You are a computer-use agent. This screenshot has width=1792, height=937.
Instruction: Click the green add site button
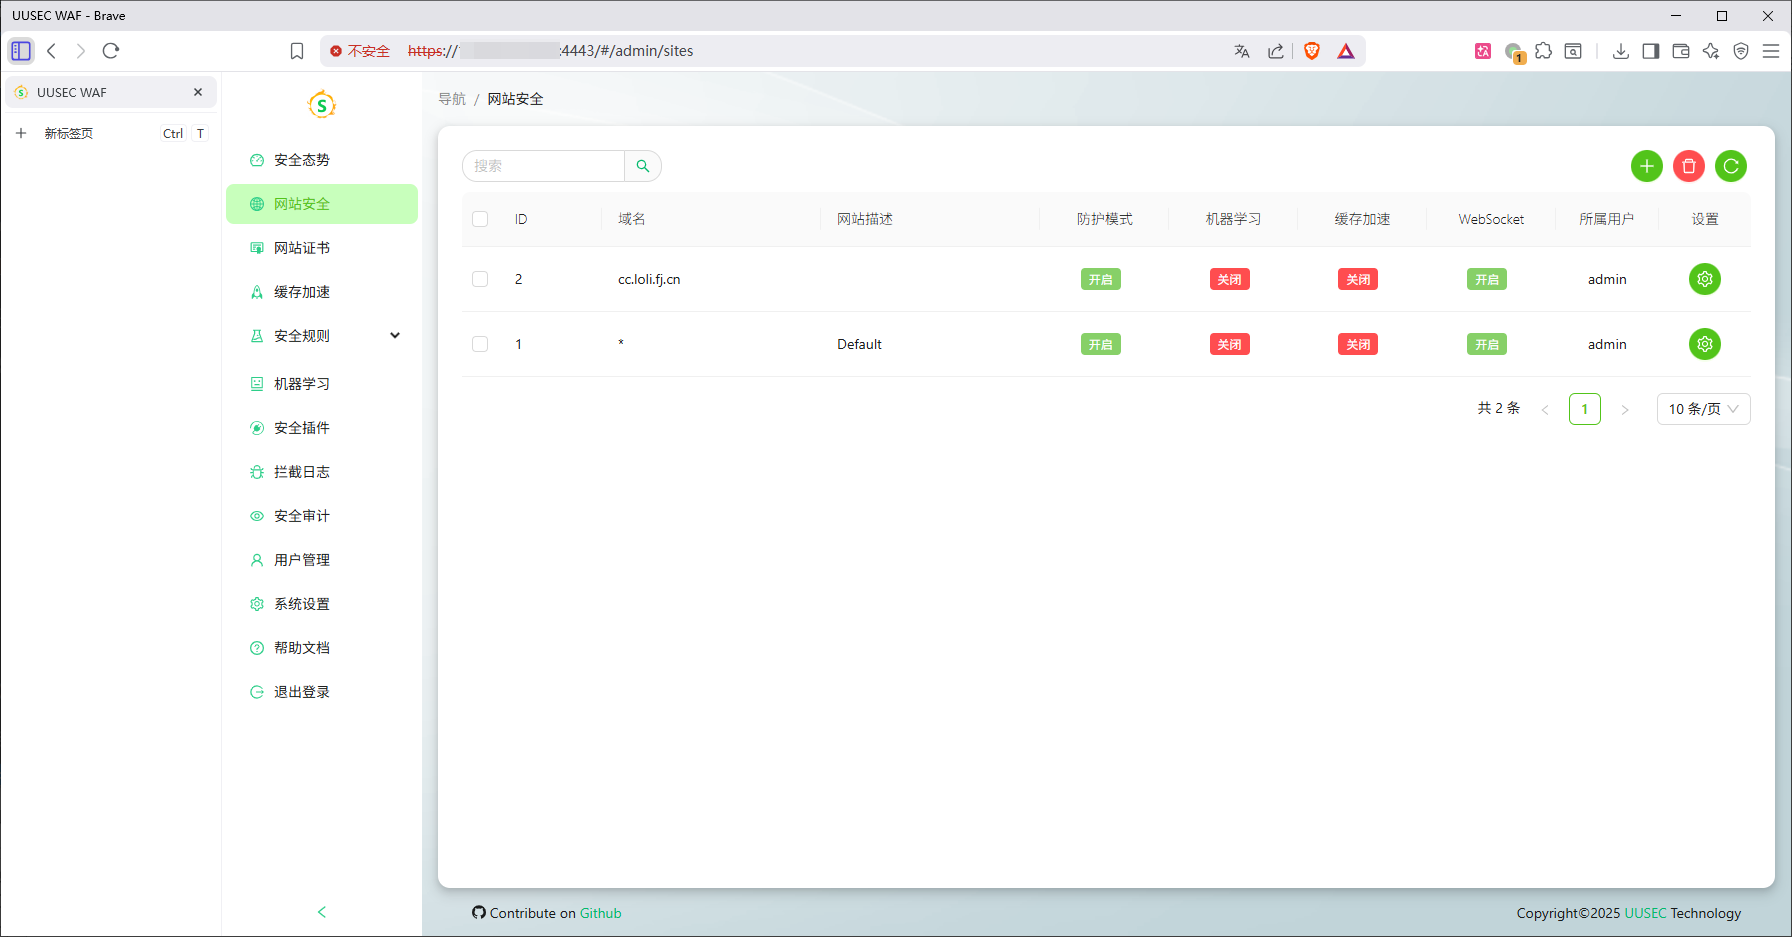pos(1646,166)
